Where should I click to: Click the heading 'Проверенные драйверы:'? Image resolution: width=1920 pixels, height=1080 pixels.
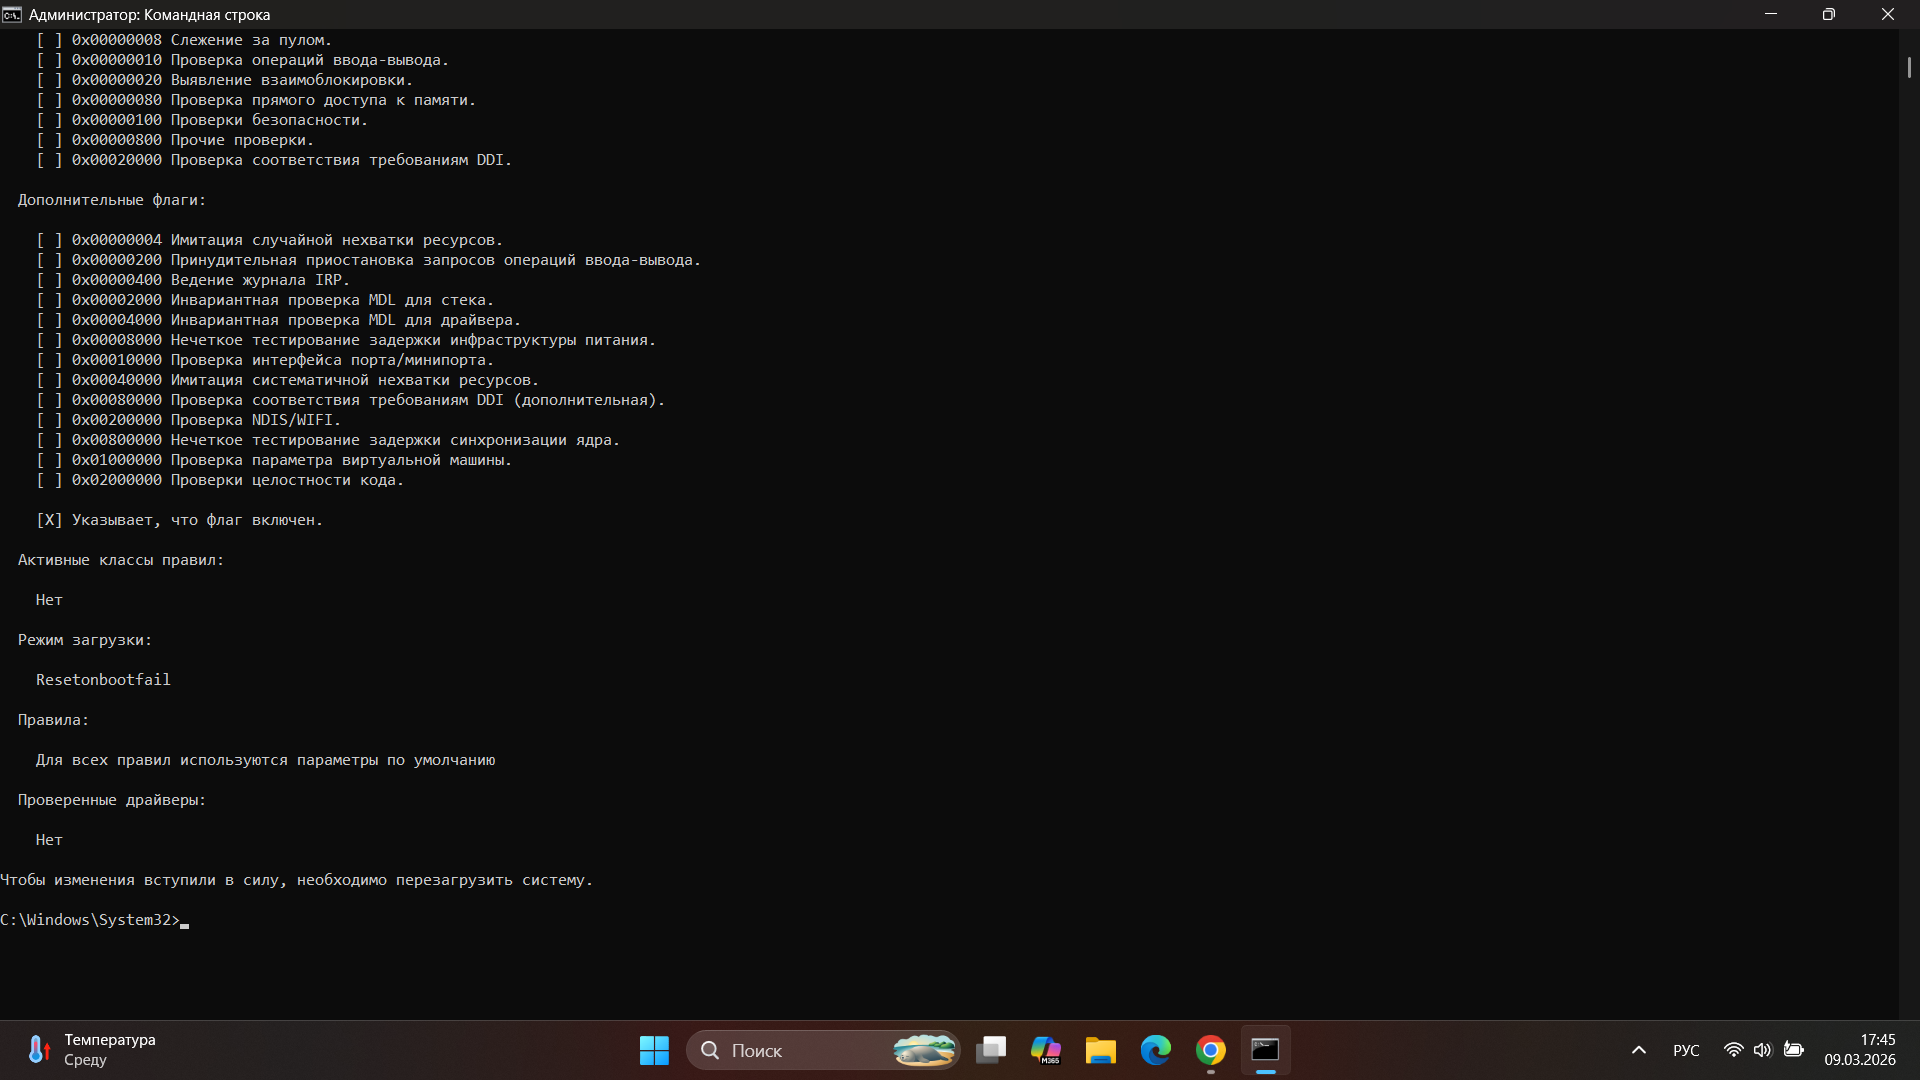(112, 800)
